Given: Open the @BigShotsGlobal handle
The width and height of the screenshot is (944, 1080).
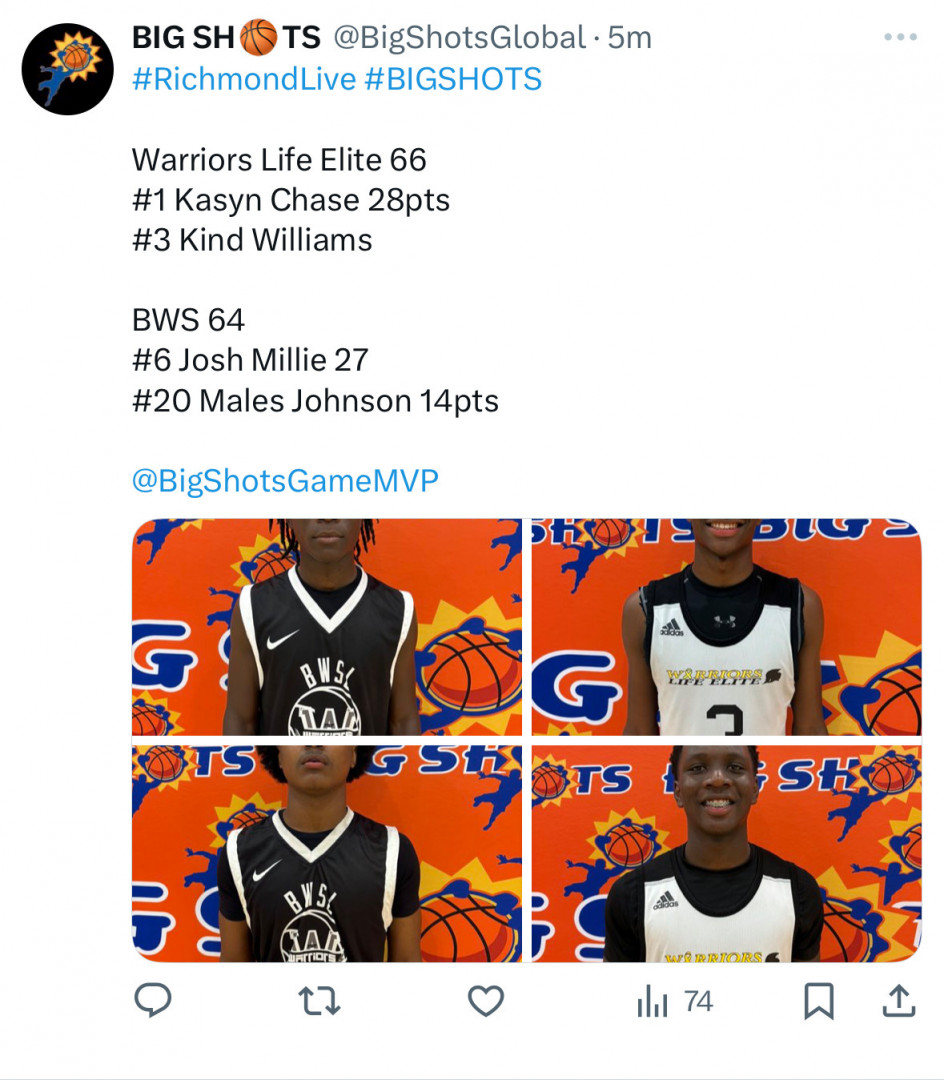Looking at the screenshot, I should click(x=460, y=38).
